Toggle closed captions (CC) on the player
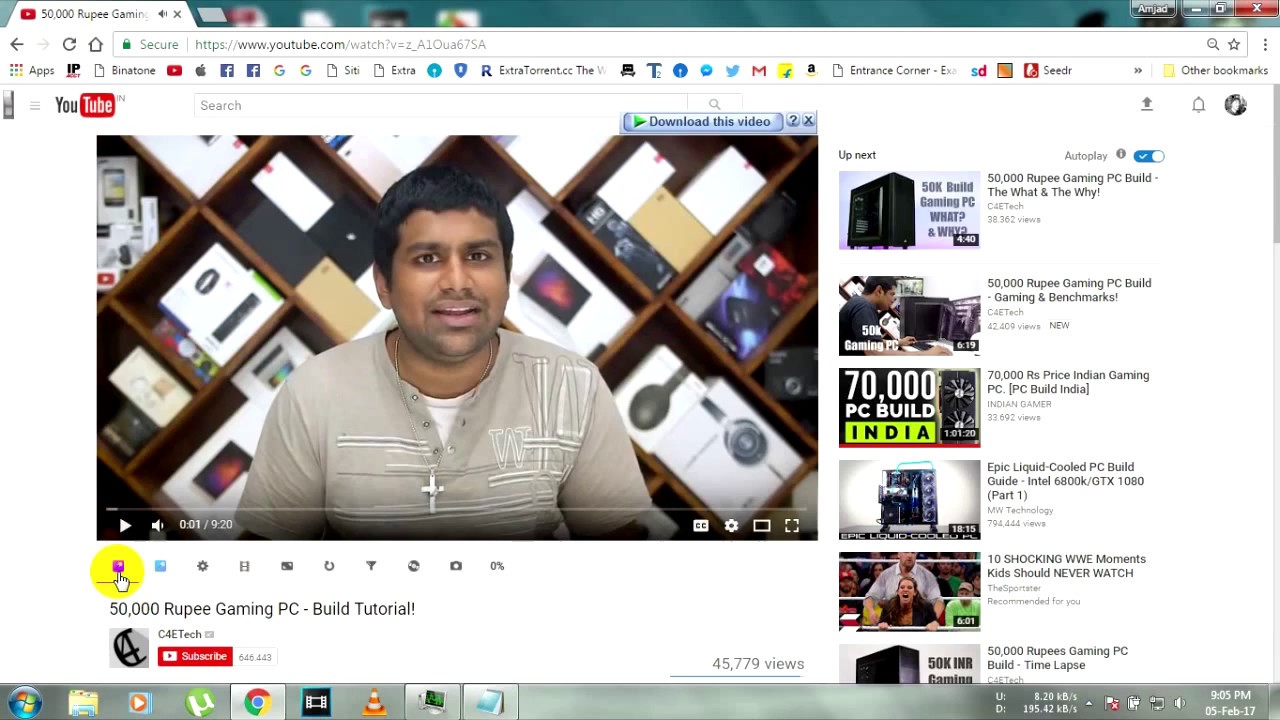This screenshot has height=720, width=1280. 701,525
